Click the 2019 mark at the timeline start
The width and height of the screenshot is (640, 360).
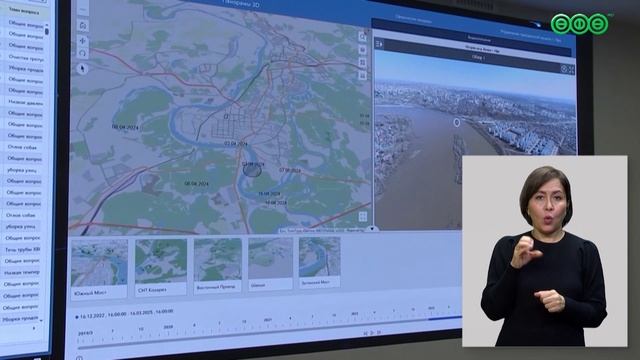[84, 333]
